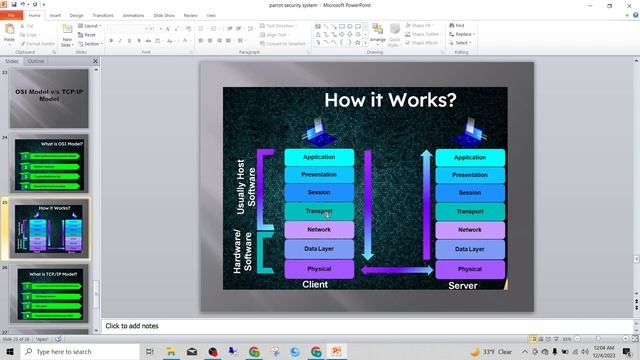
Task: Increase font size with grow font icon
Action: tap(168, 29)
